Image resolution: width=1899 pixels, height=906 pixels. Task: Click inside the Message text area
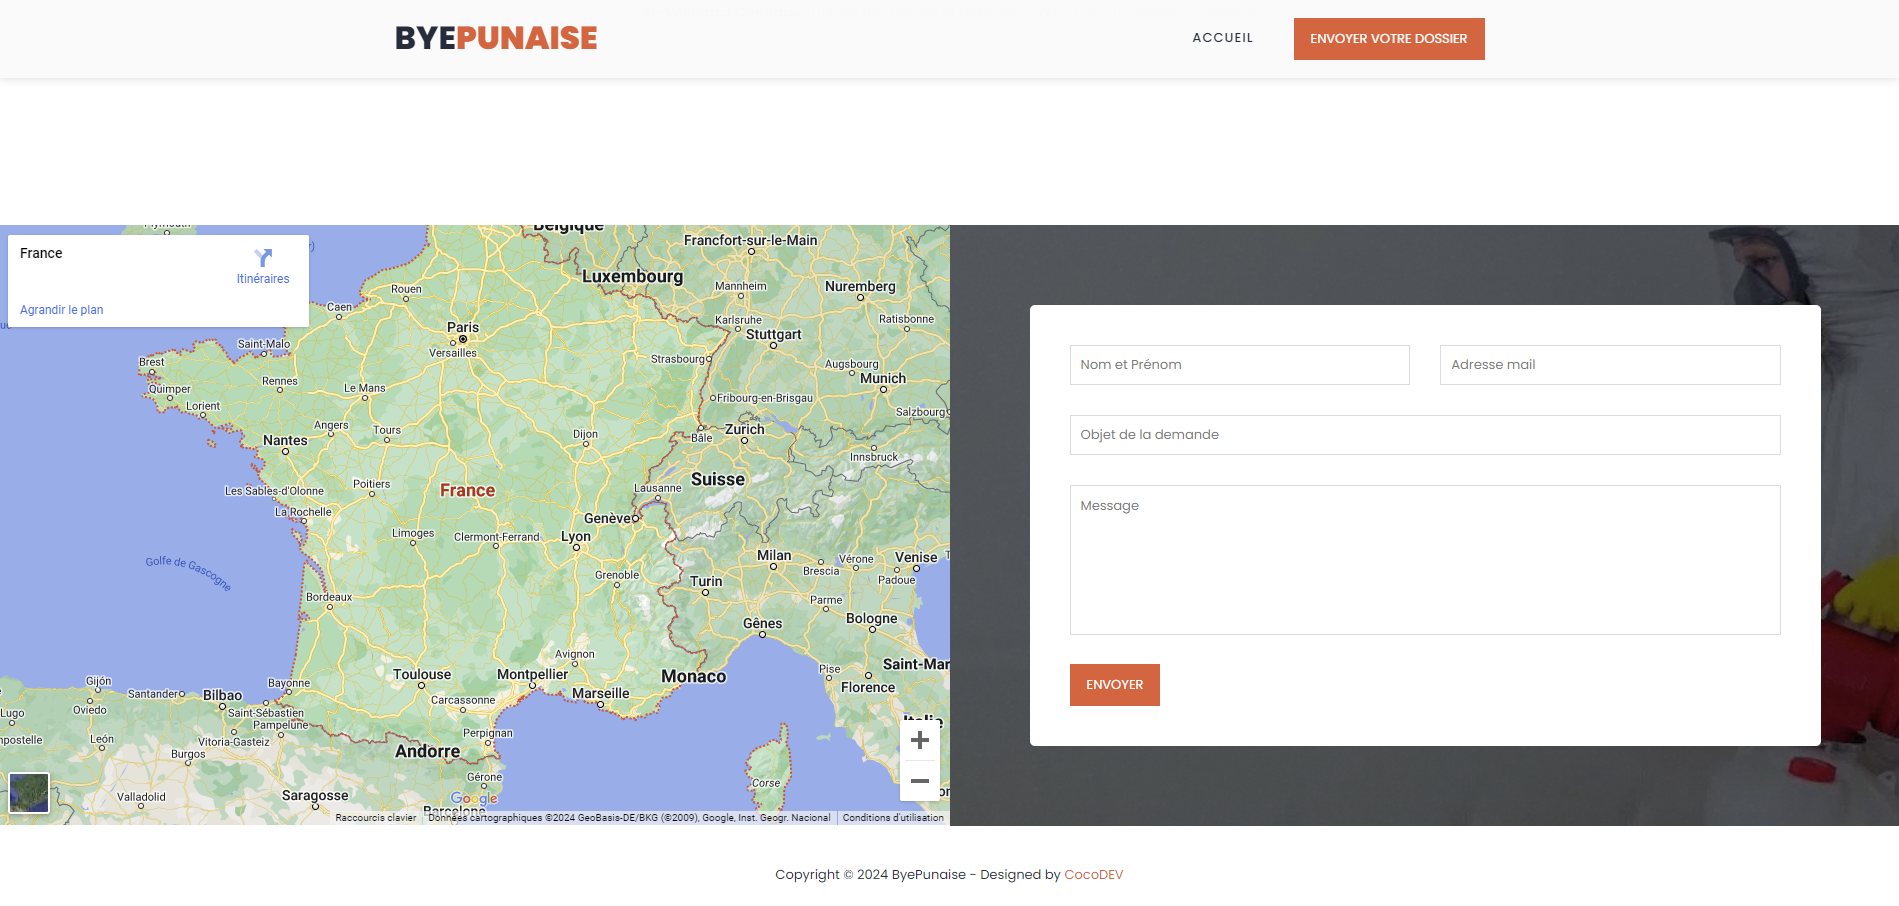pyautogui.click(x=1424, y=560)
